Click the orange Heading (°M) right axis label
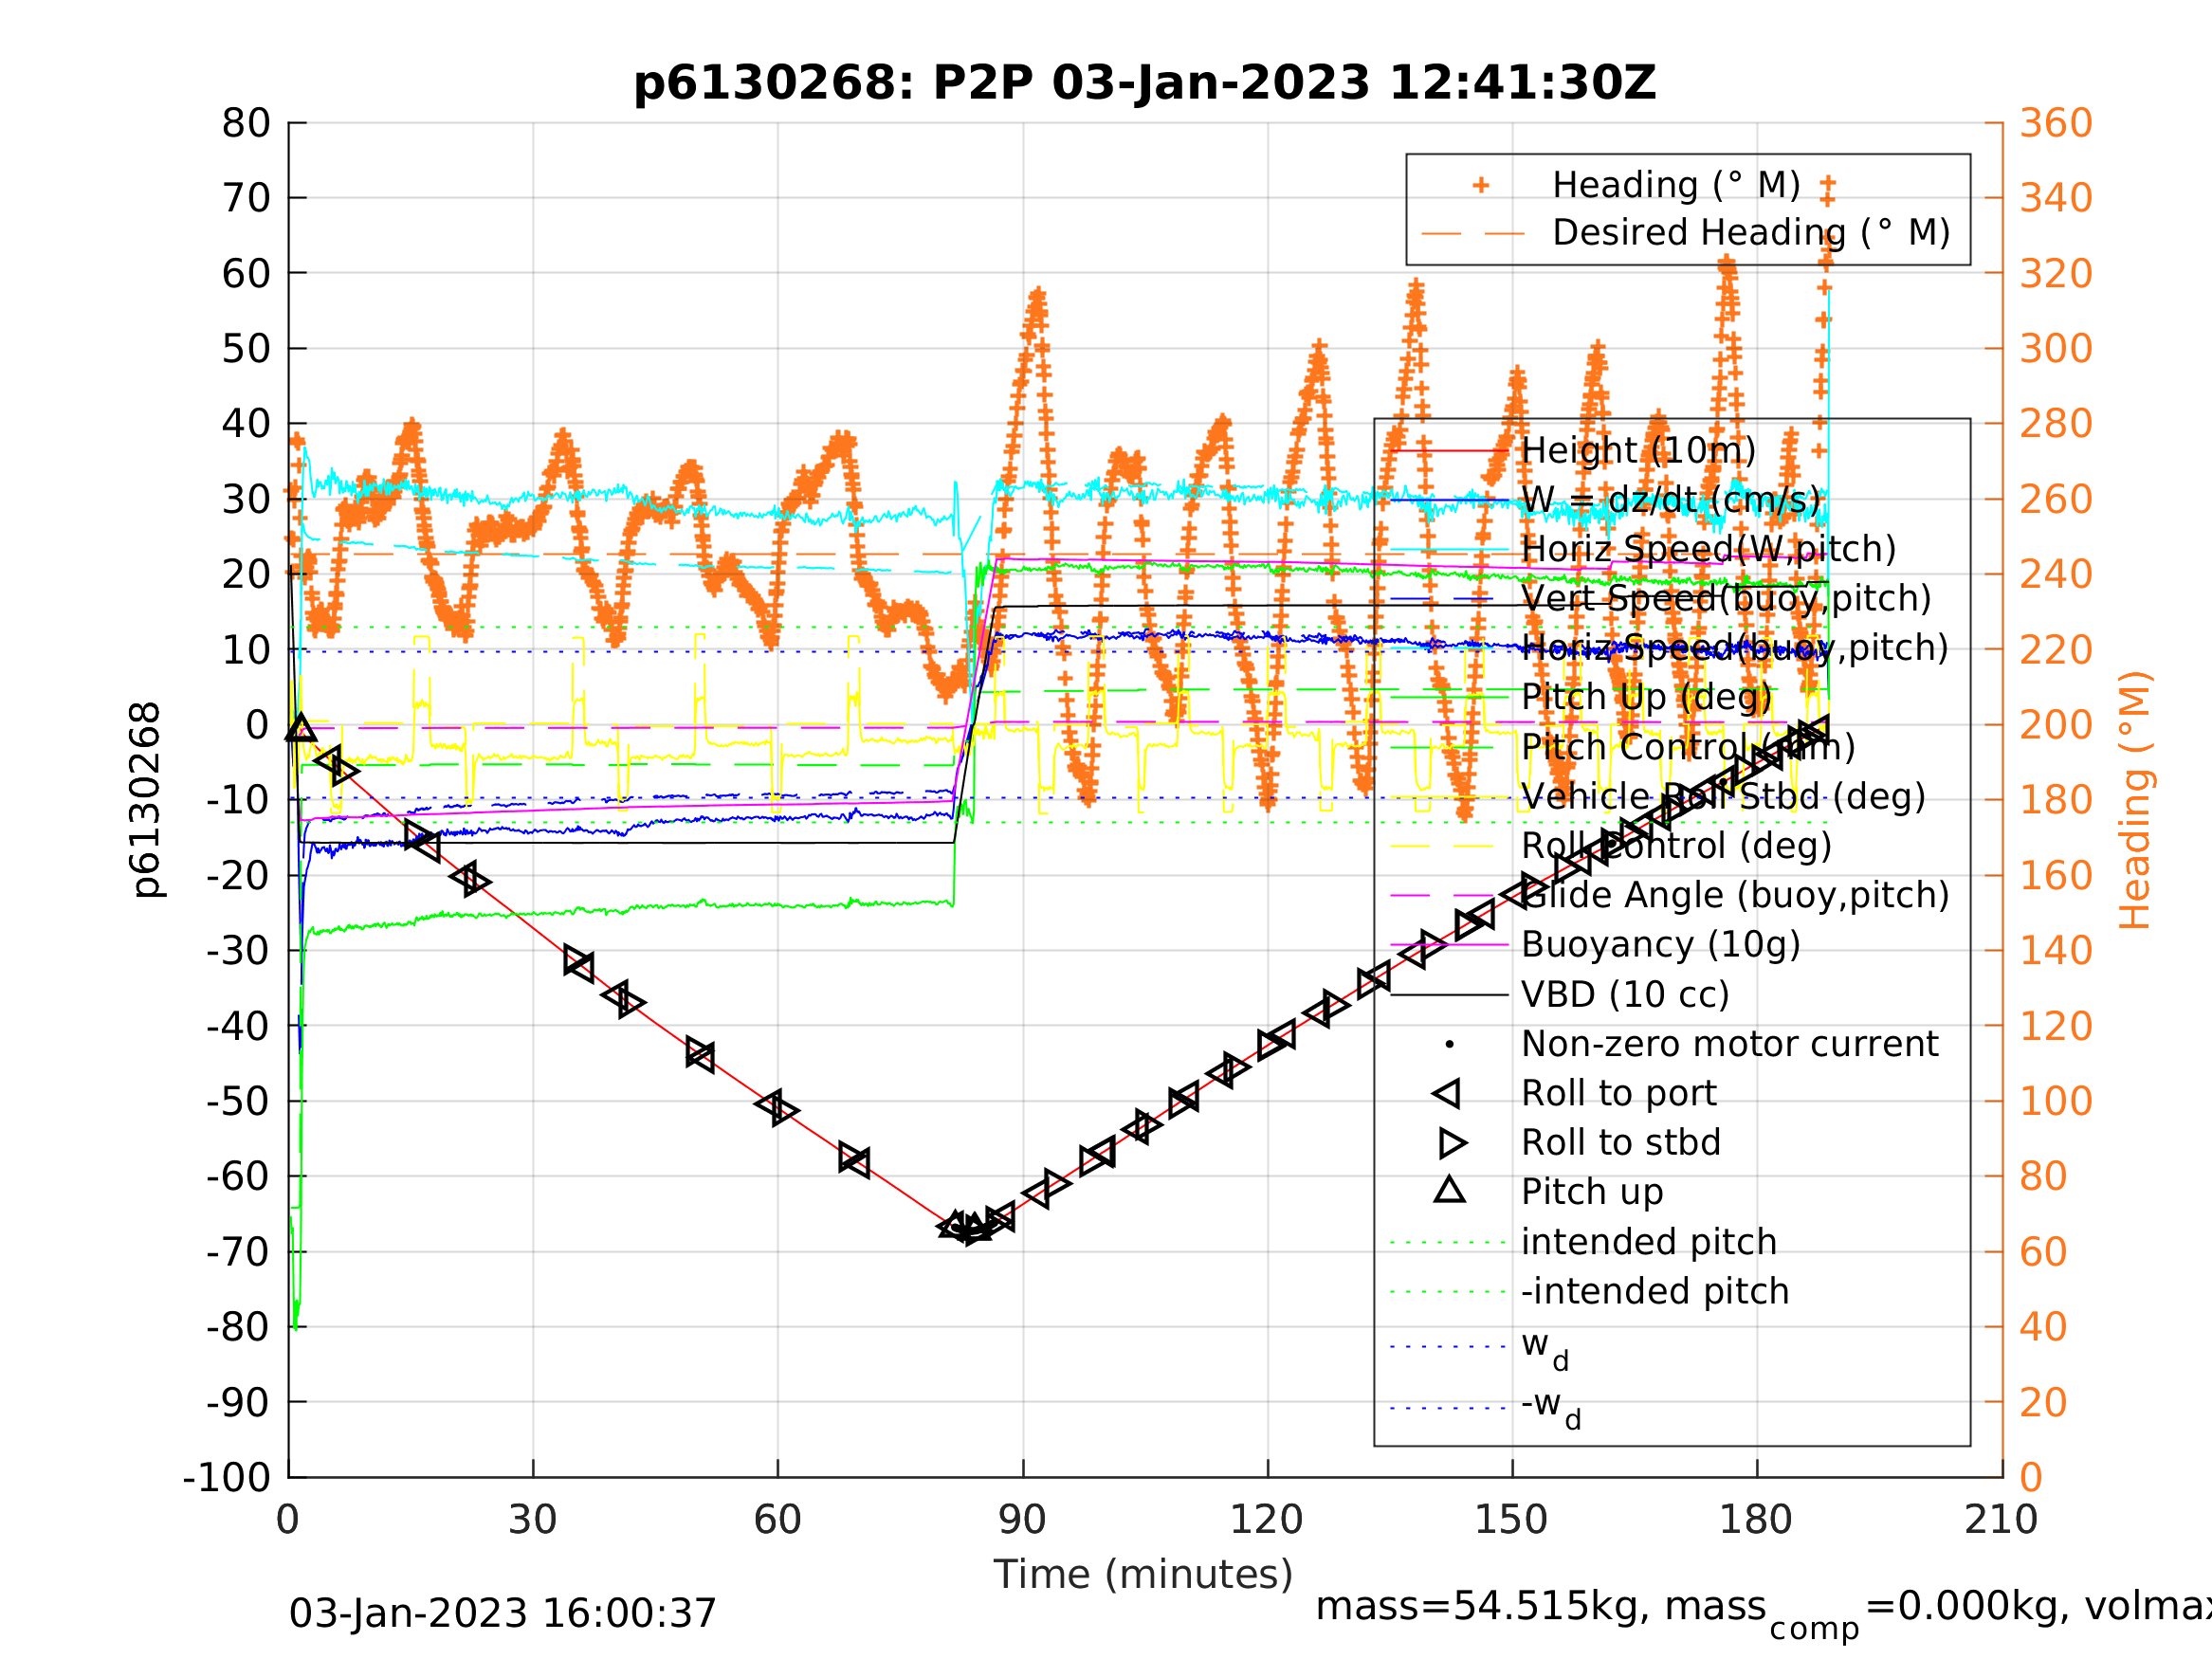Screen dimensions: 2212x1659 point(2134,800)
